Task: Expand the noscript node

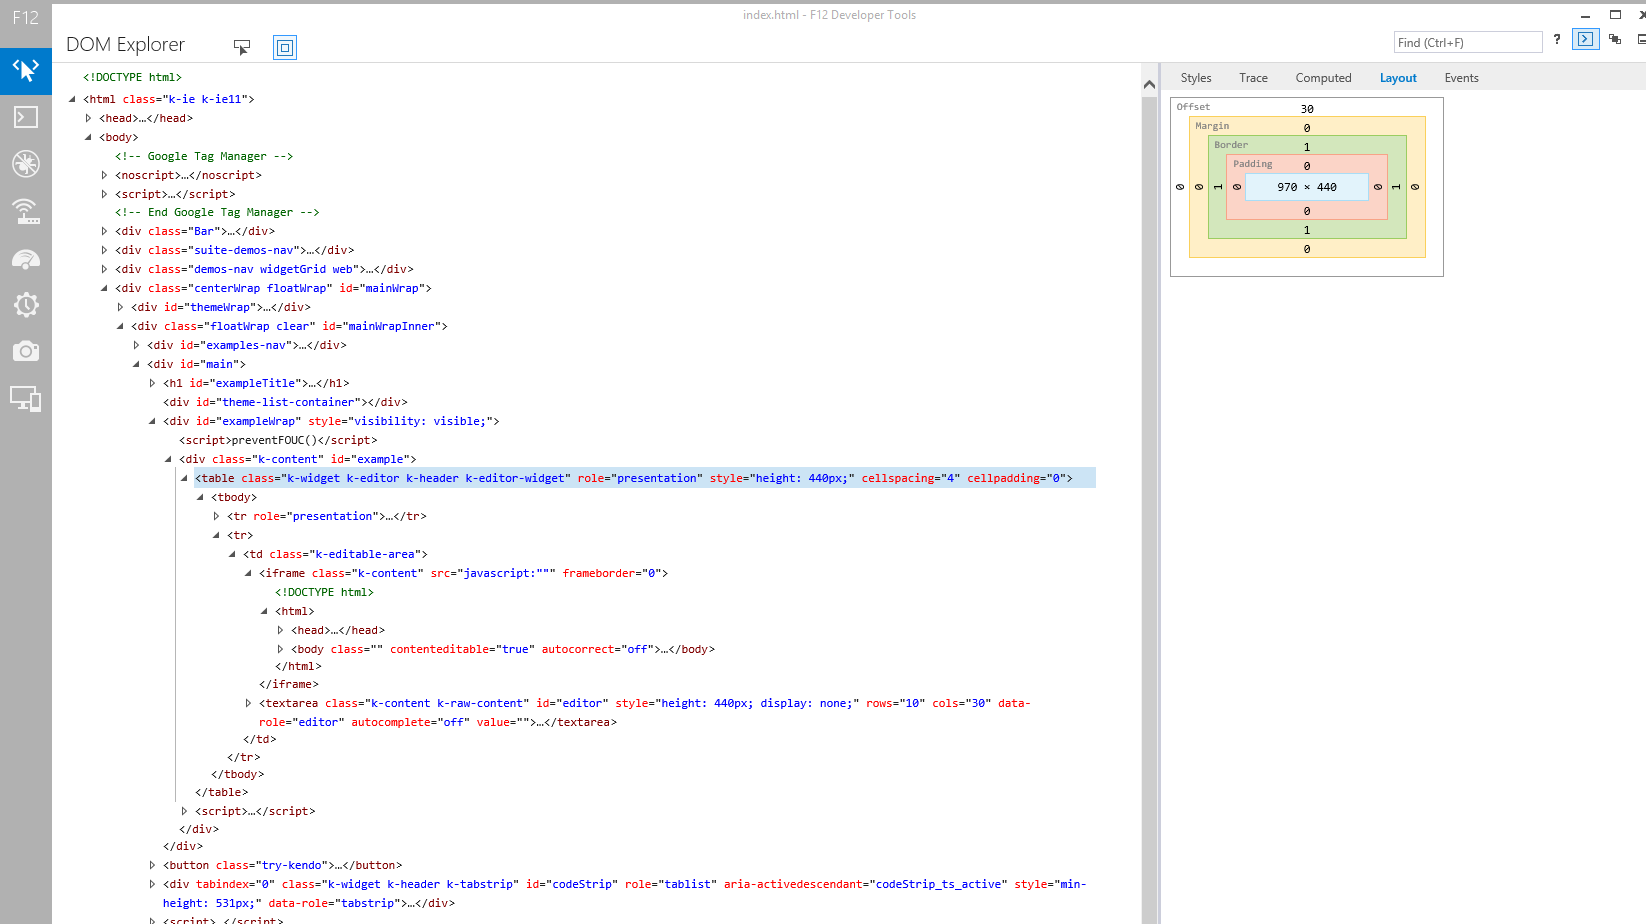Action: tap(104, 175)
